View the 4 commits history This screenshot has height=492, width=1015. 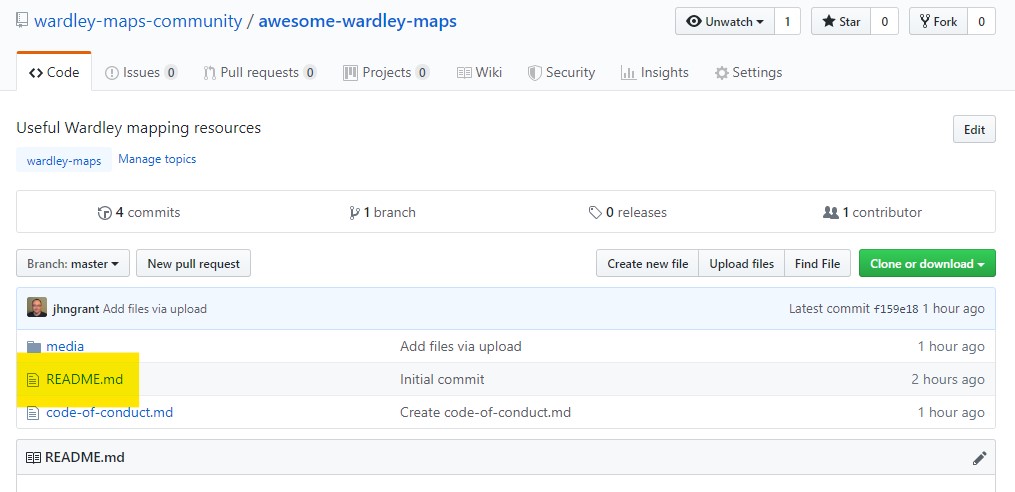coord(139,212)
